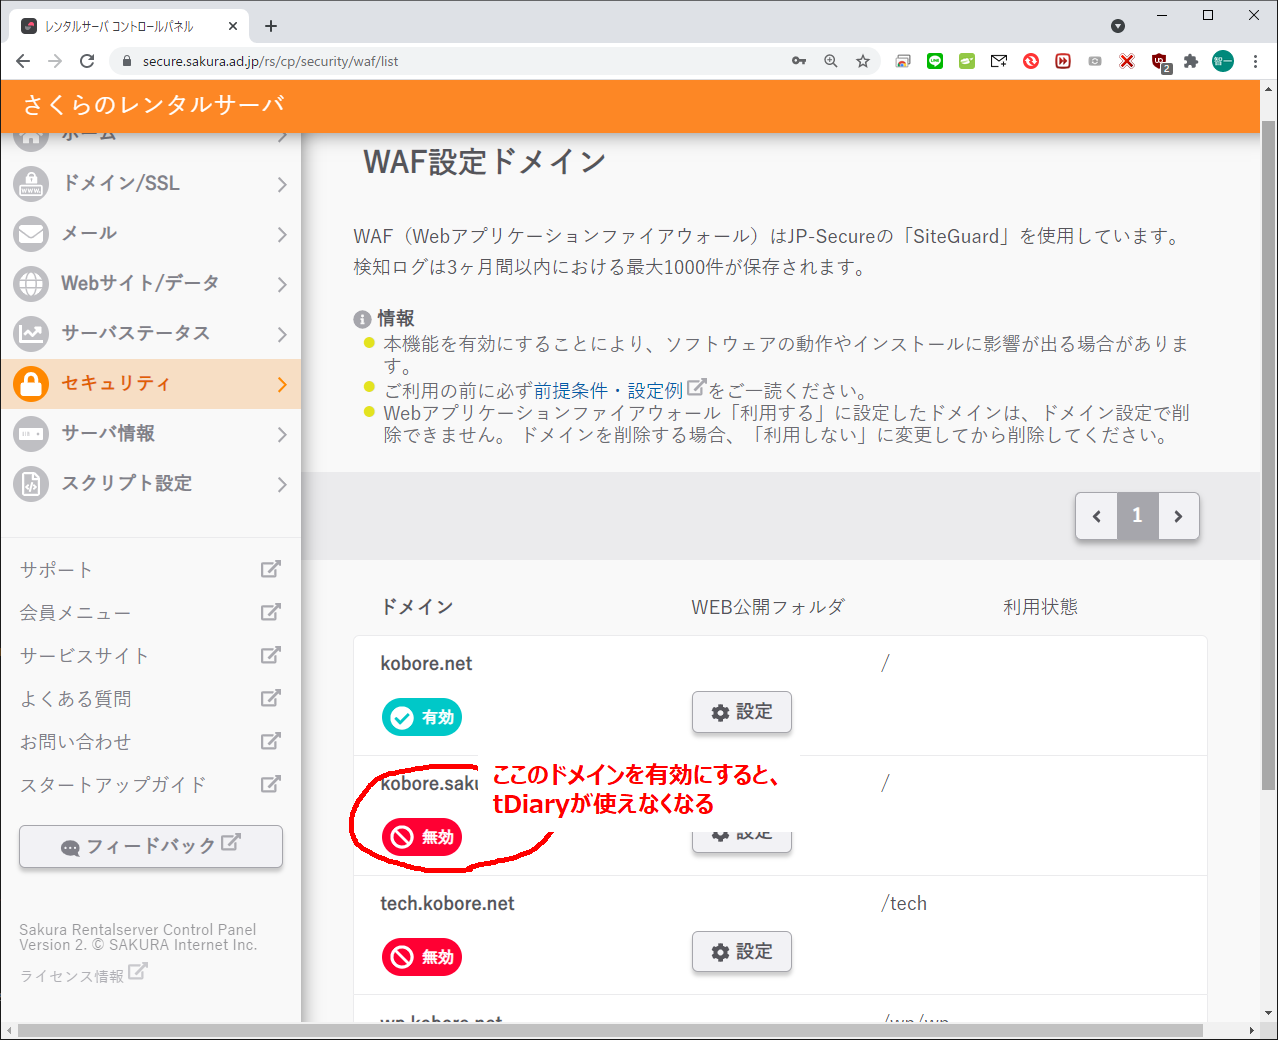Open the Chrome extensions puzzle icon
The height and width of the screenshot is (1040, 1278).
click(x=1190, y=61)
